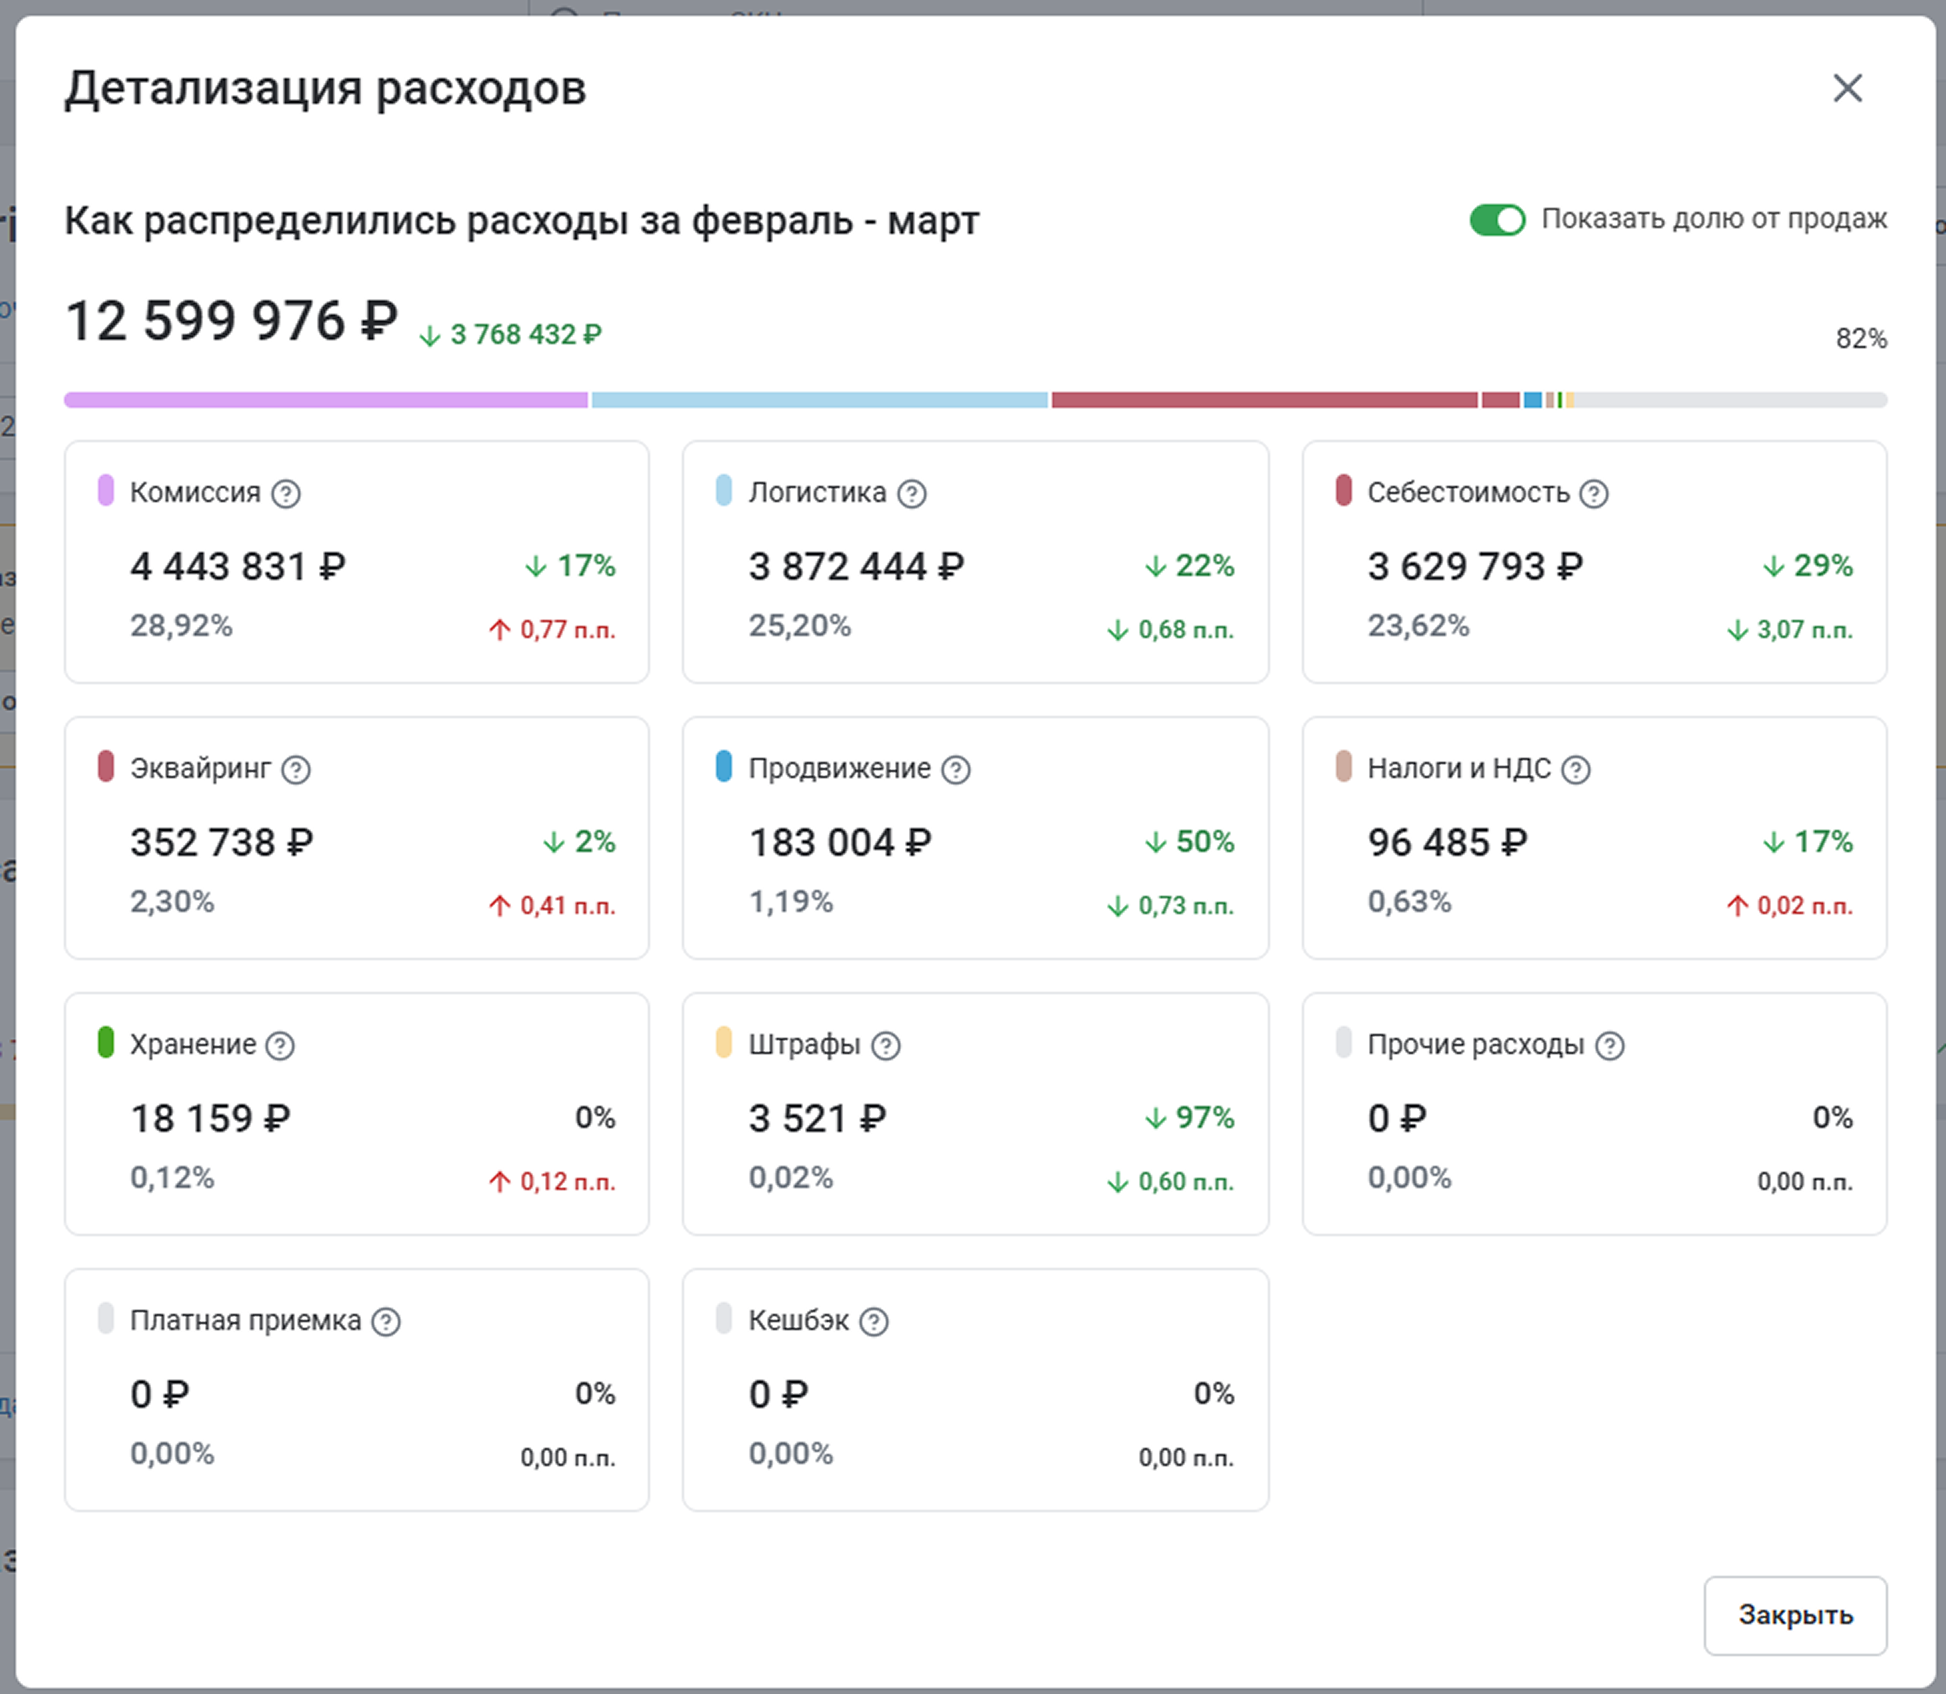Click help icon next to Прочие расходы
The width and height of the screenshot is (1946, 1694).
tap(1609, 1046)
